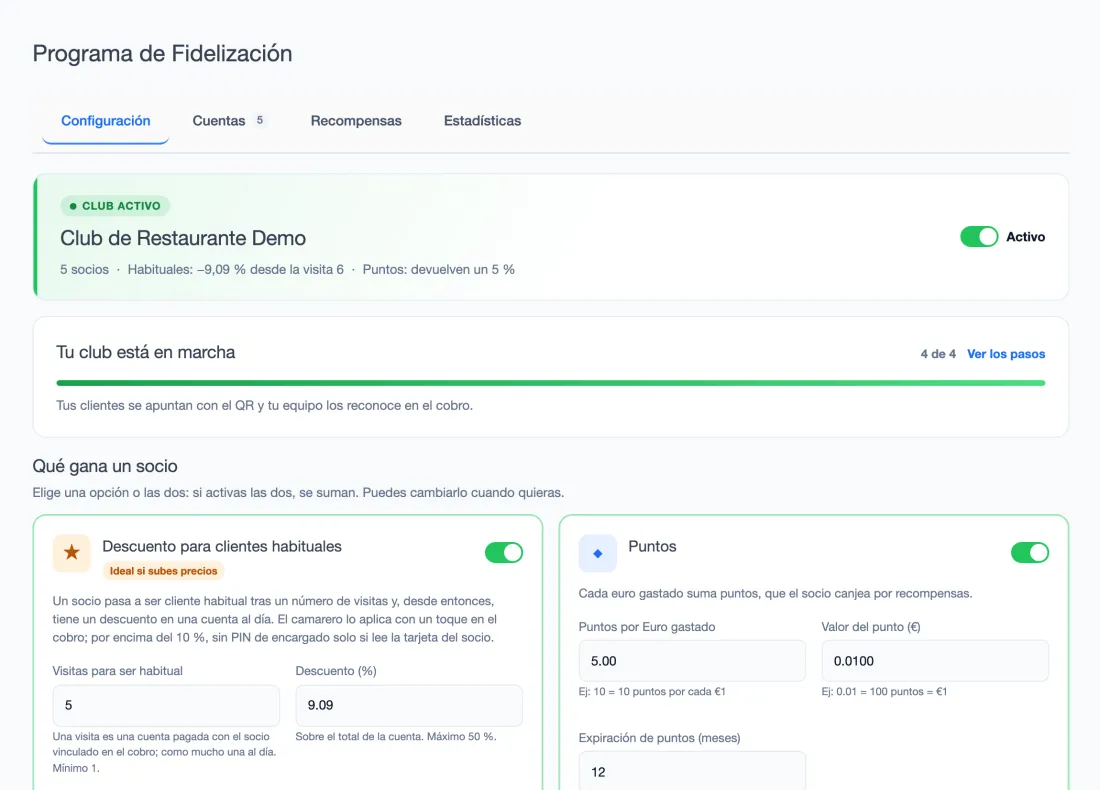Click the 'Ej: 0.01 = 100 puntos = €1' hint
Image resolution: width=1100 pixels, height=790 pixels.
885,692
